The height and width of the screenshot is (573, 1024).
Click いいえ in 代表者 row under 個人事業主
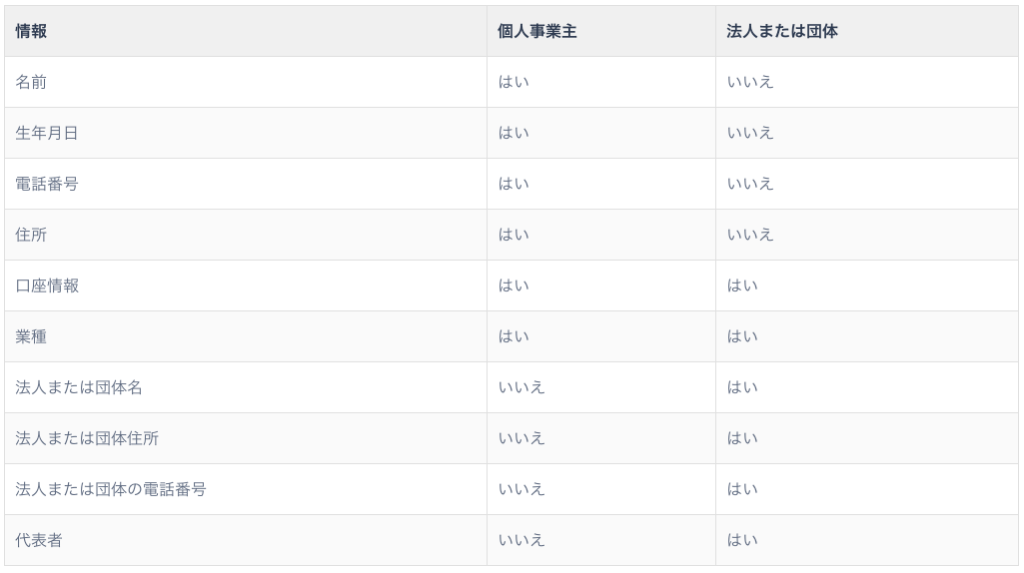coord(521,541)
